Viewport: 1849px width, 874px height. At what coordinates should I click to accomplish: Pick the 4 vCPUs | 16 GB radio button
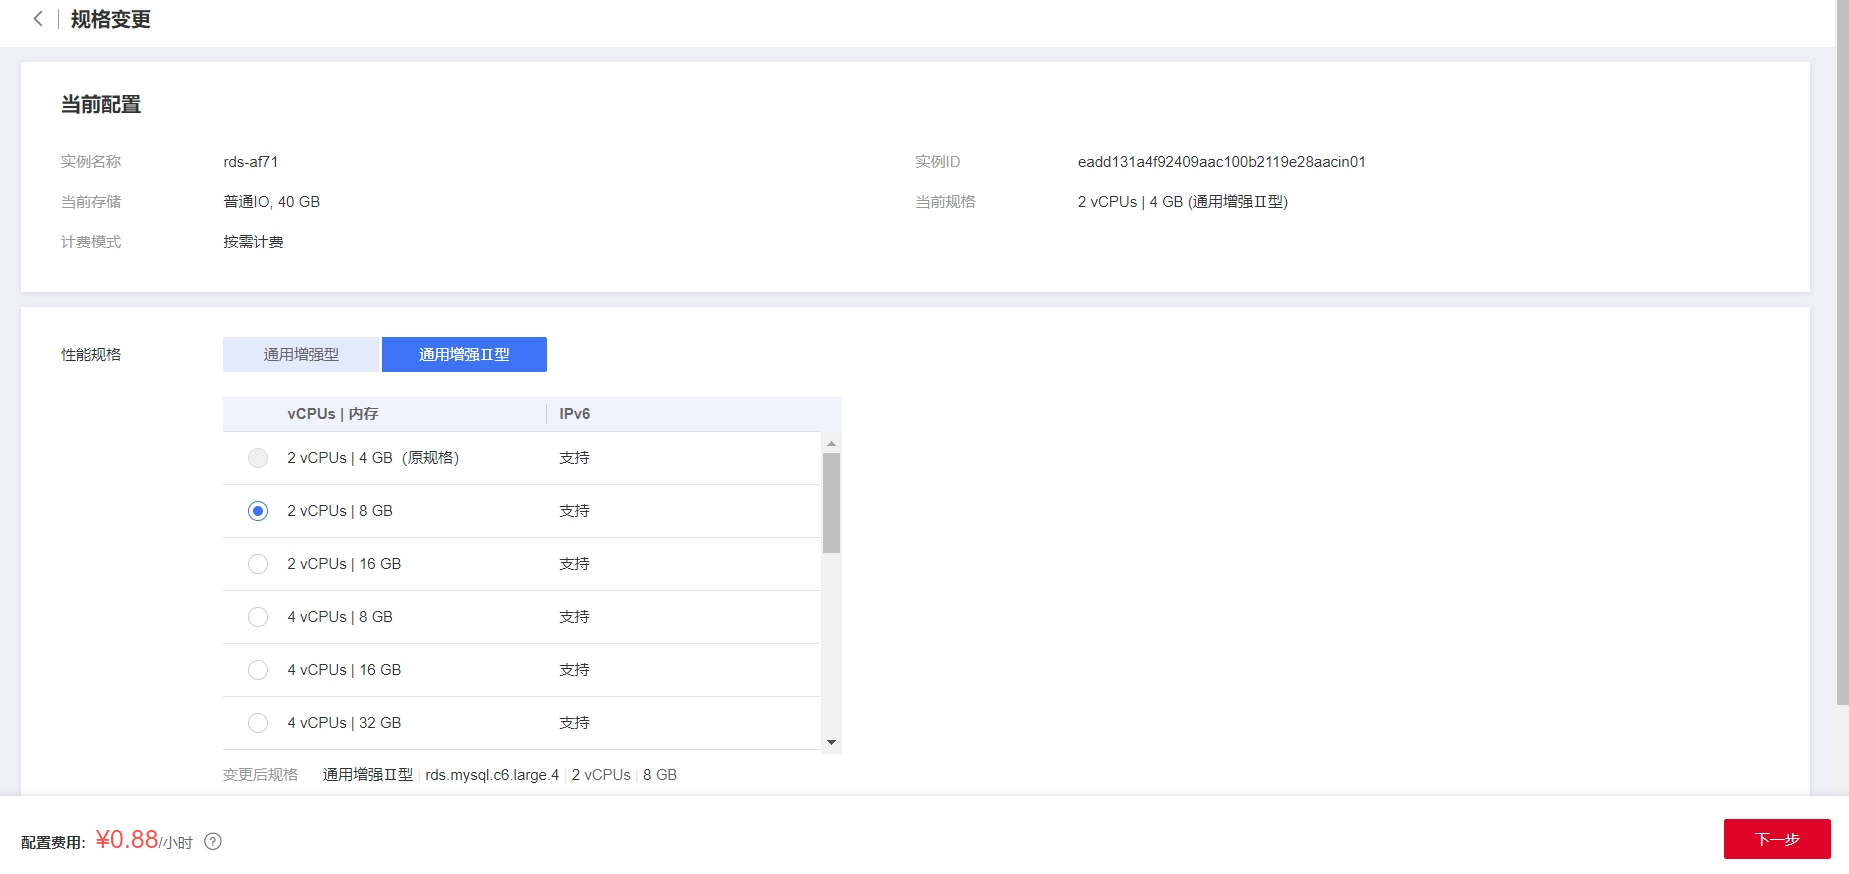(258, 670)
